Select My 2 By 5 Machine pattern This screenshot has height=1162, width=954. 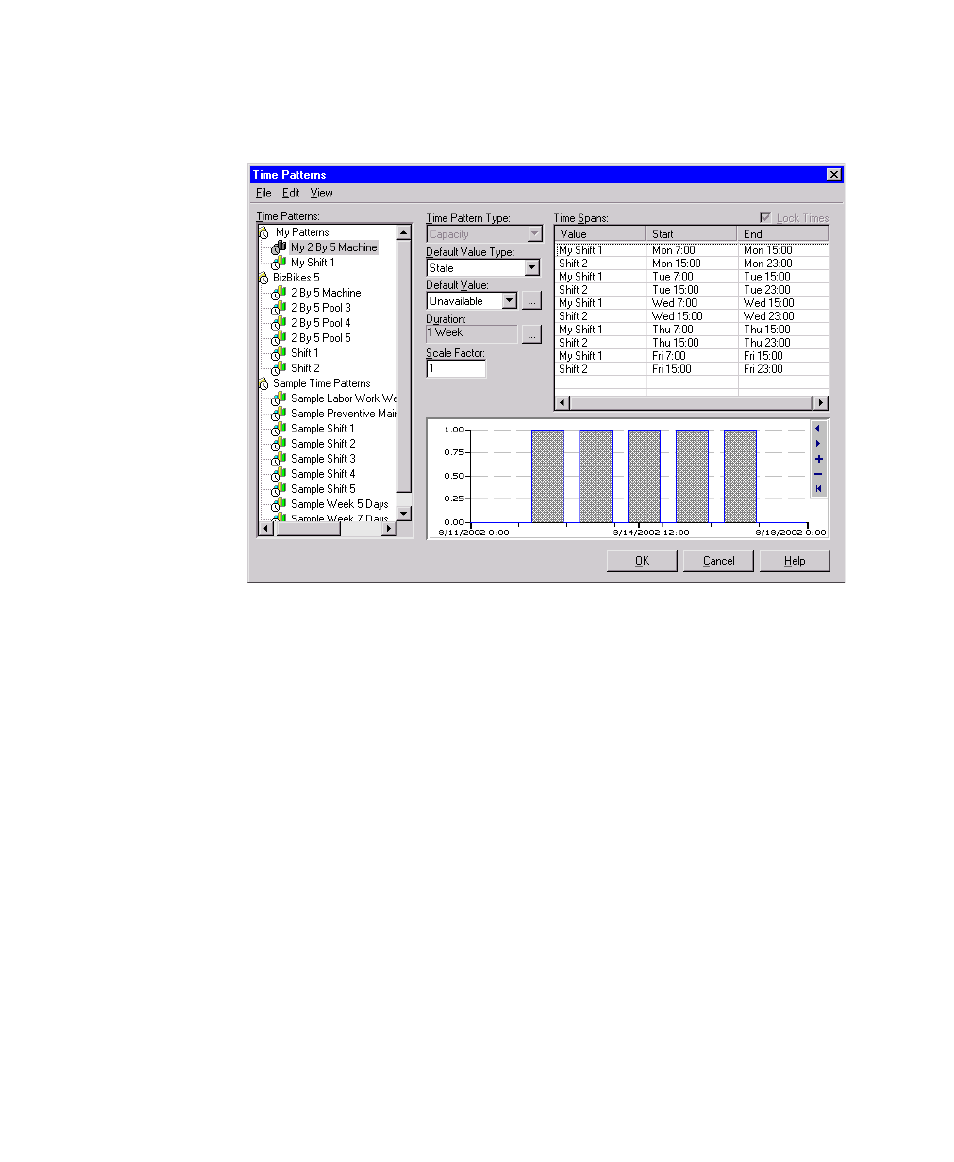pos(334,248)
